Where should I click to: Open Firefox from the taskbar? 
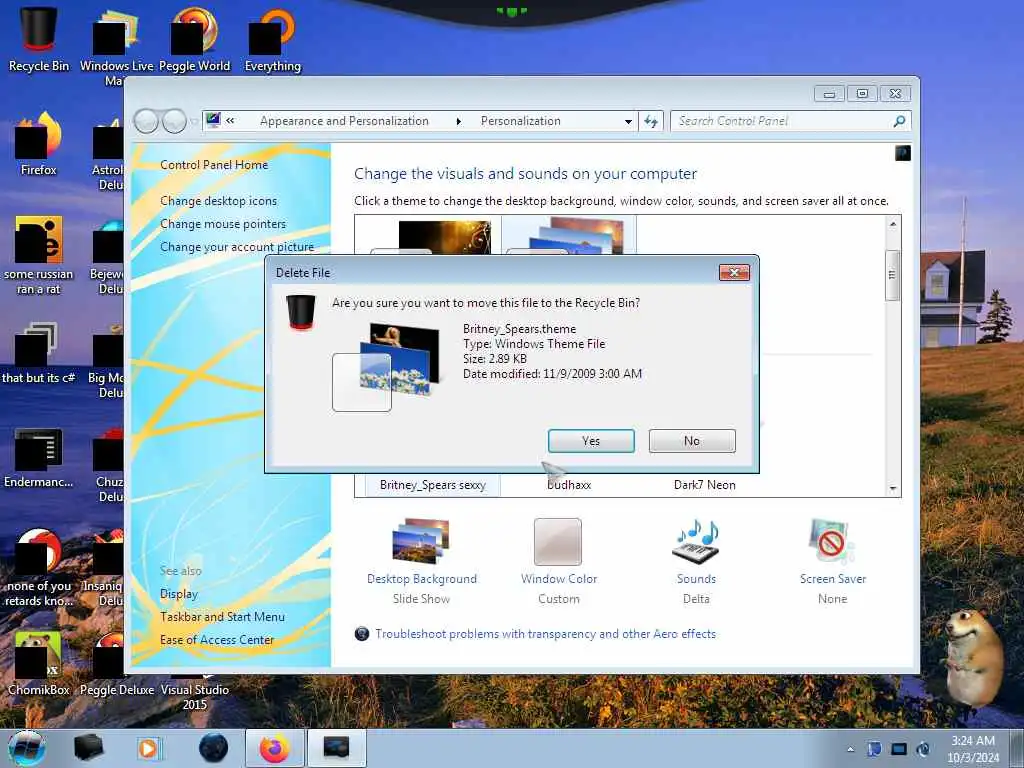point(275,748)
